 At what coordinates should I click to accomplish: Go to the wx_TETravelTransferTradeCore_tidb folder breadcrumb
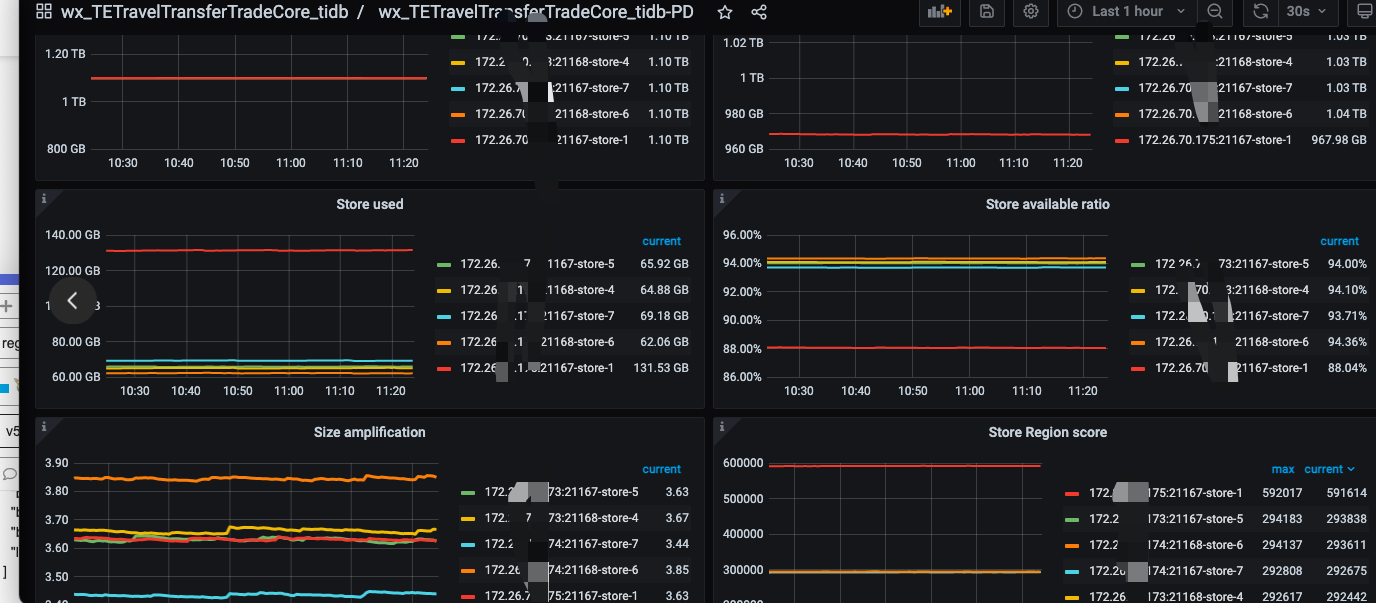[204, 12]
